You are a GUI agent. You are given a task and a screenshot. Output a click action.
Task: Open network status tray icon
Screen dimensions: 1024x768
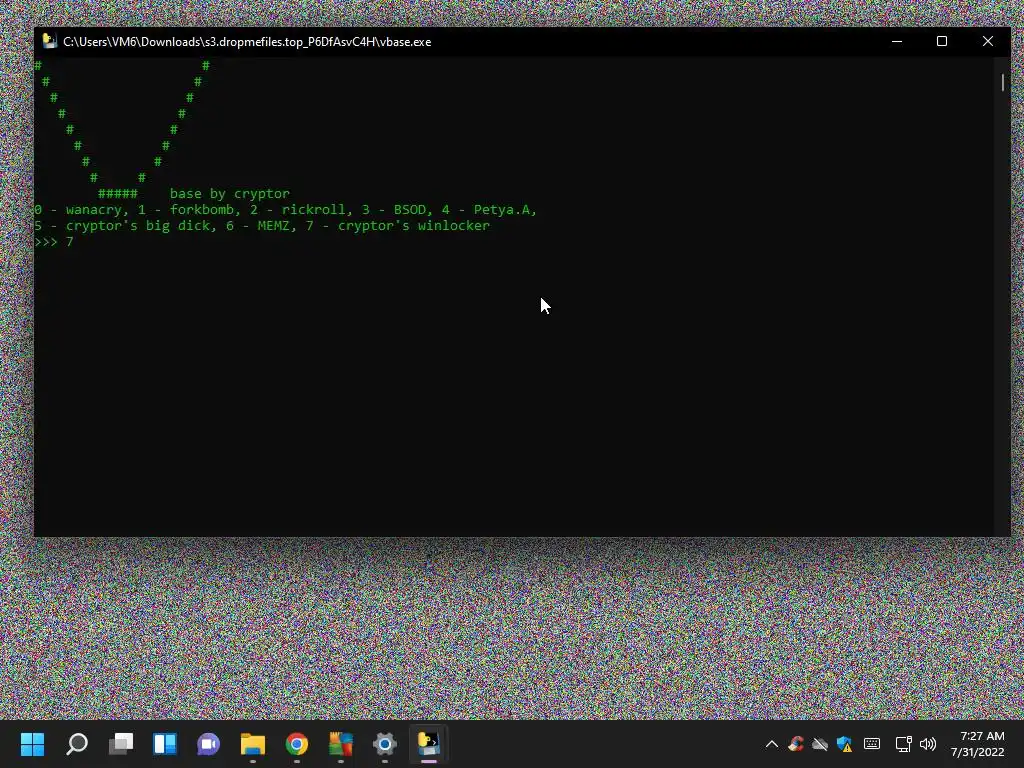coord(903,744)
